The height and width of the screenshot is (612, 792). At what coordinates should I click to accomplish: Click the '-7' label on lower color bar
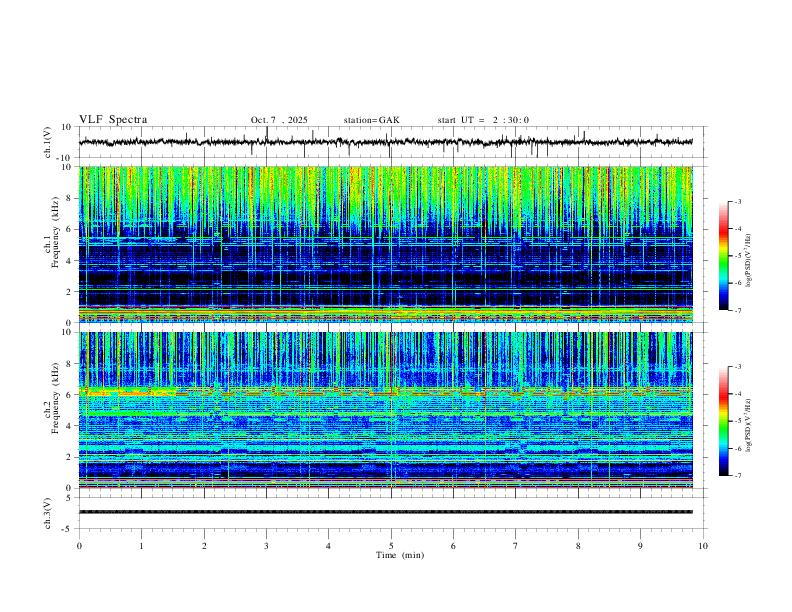point(737,476)
